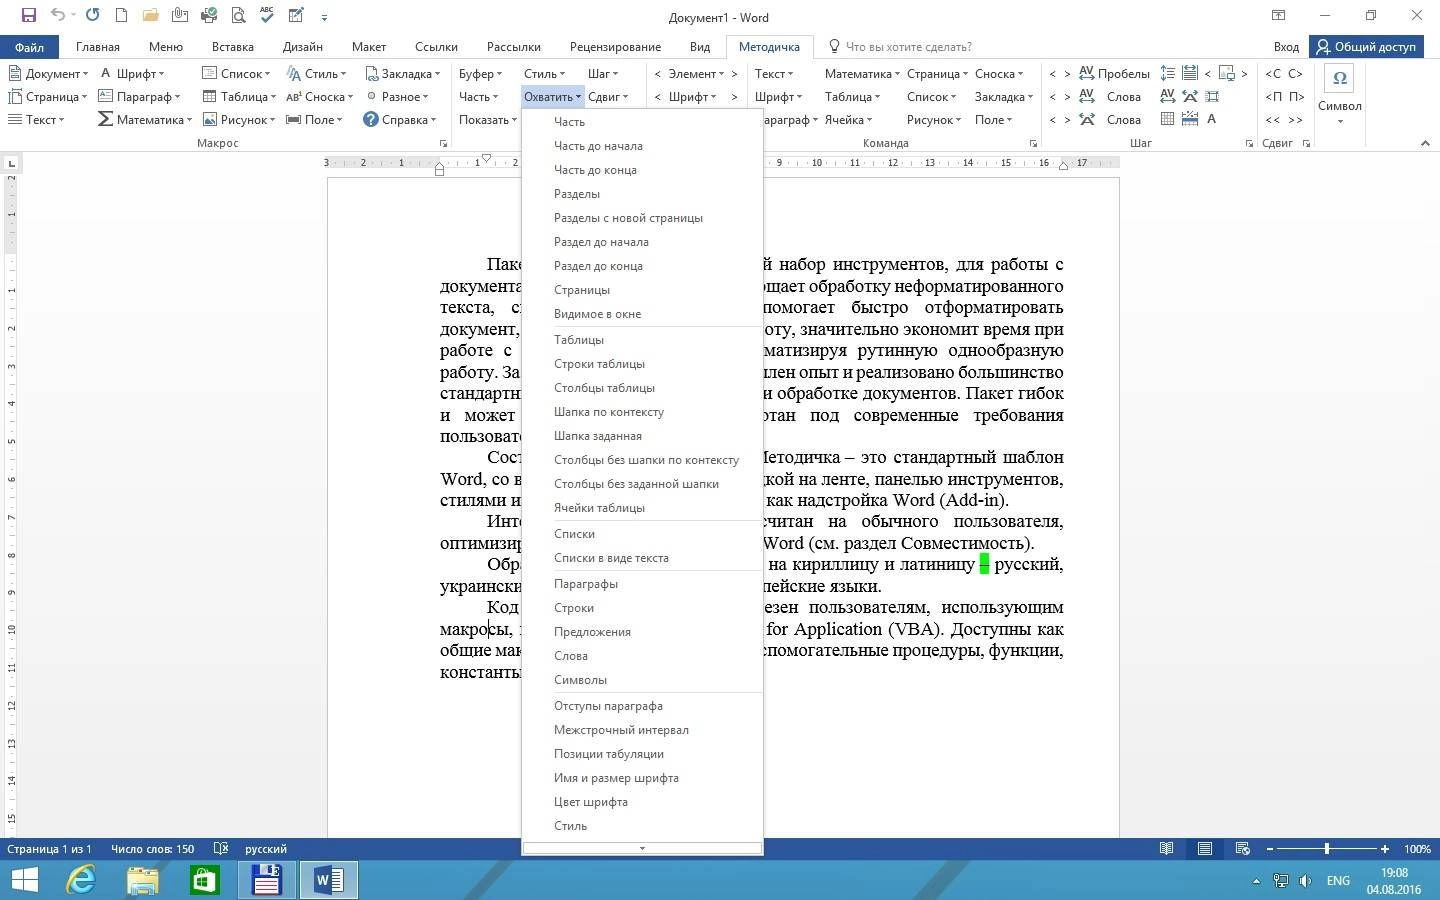Expand the Показать dropdown
The height and width of the screenshot is (900, 1440).
click(x=487, y=119)
